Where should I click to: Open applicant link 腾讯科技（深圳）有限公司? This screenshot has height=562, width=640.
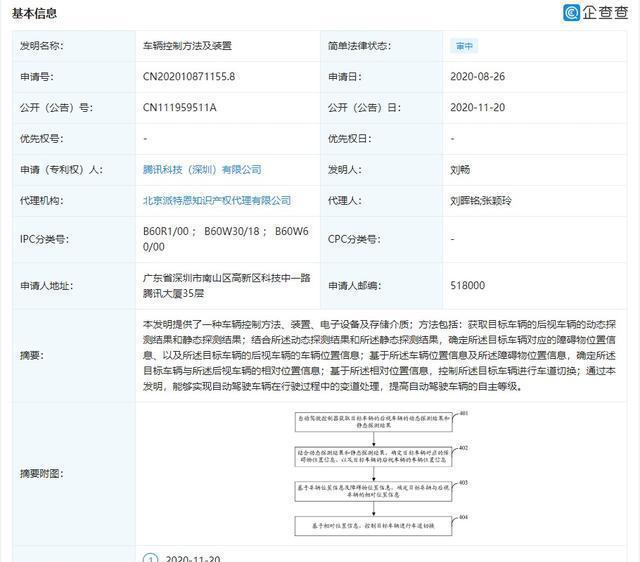pos(202,169)
